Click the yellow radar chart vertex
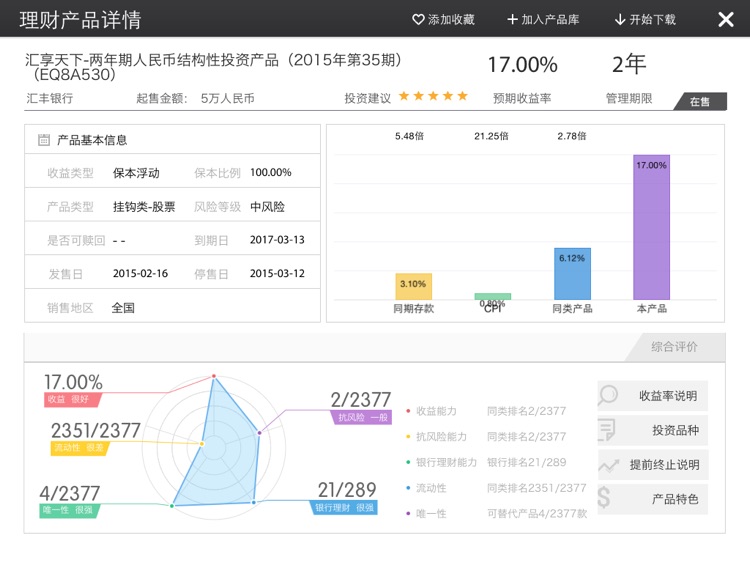 [x=202, y=444]
